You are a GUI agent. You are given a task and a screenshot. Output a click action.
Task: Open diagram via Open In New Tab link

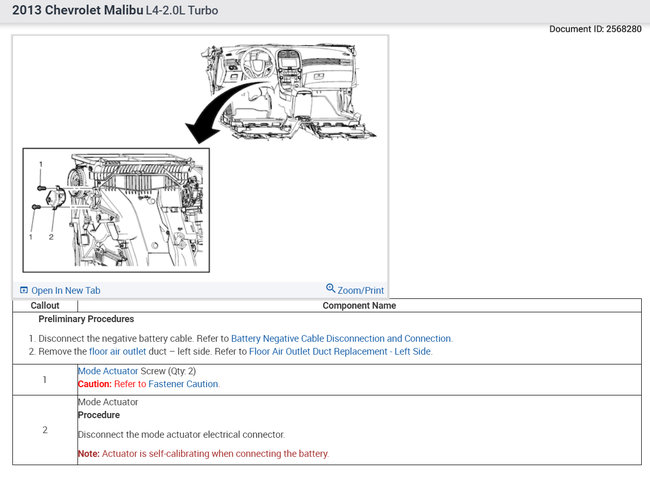click(66, 291)
